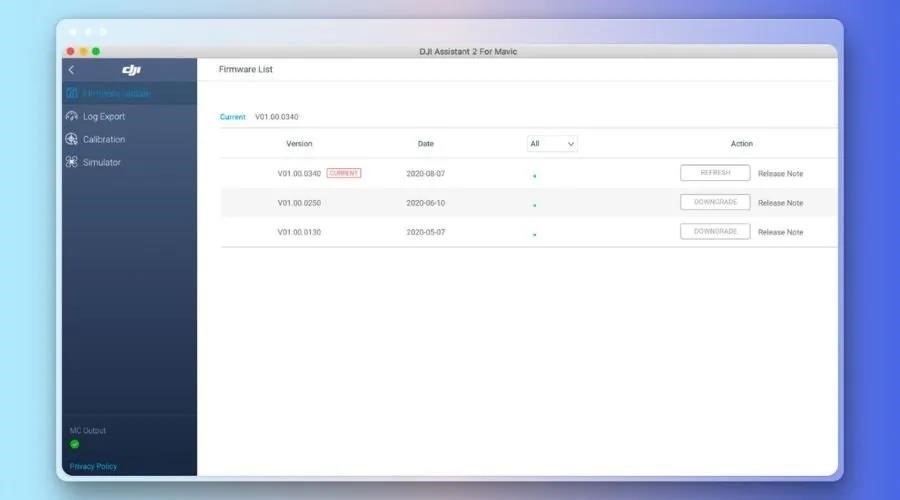Click the DJI logo
This screenshot has width=900, height=500.
click(x=131, y=70)
